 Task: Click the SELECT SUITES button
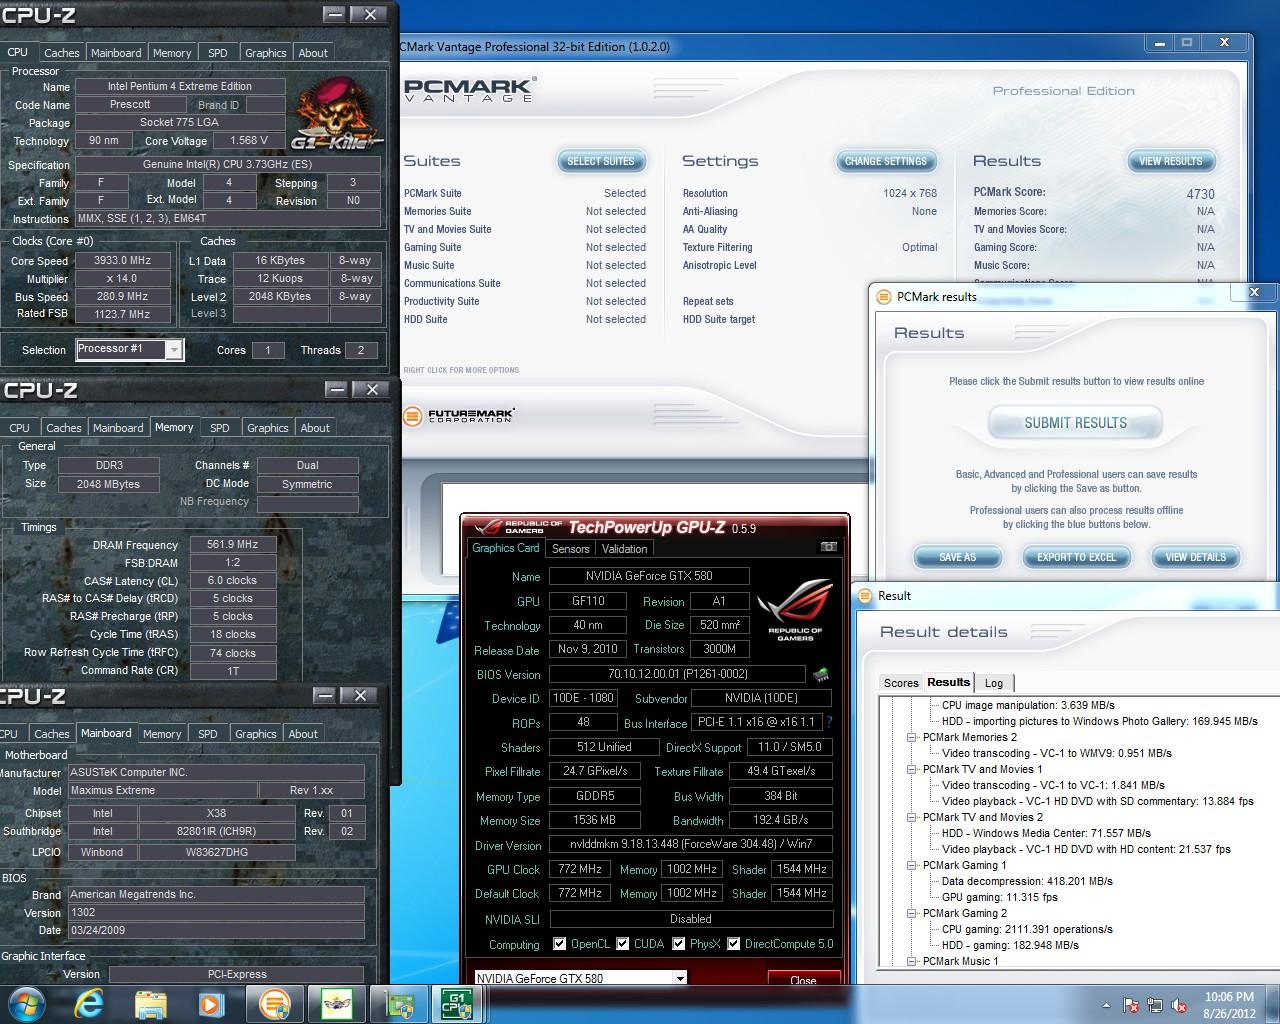(601, 161)
